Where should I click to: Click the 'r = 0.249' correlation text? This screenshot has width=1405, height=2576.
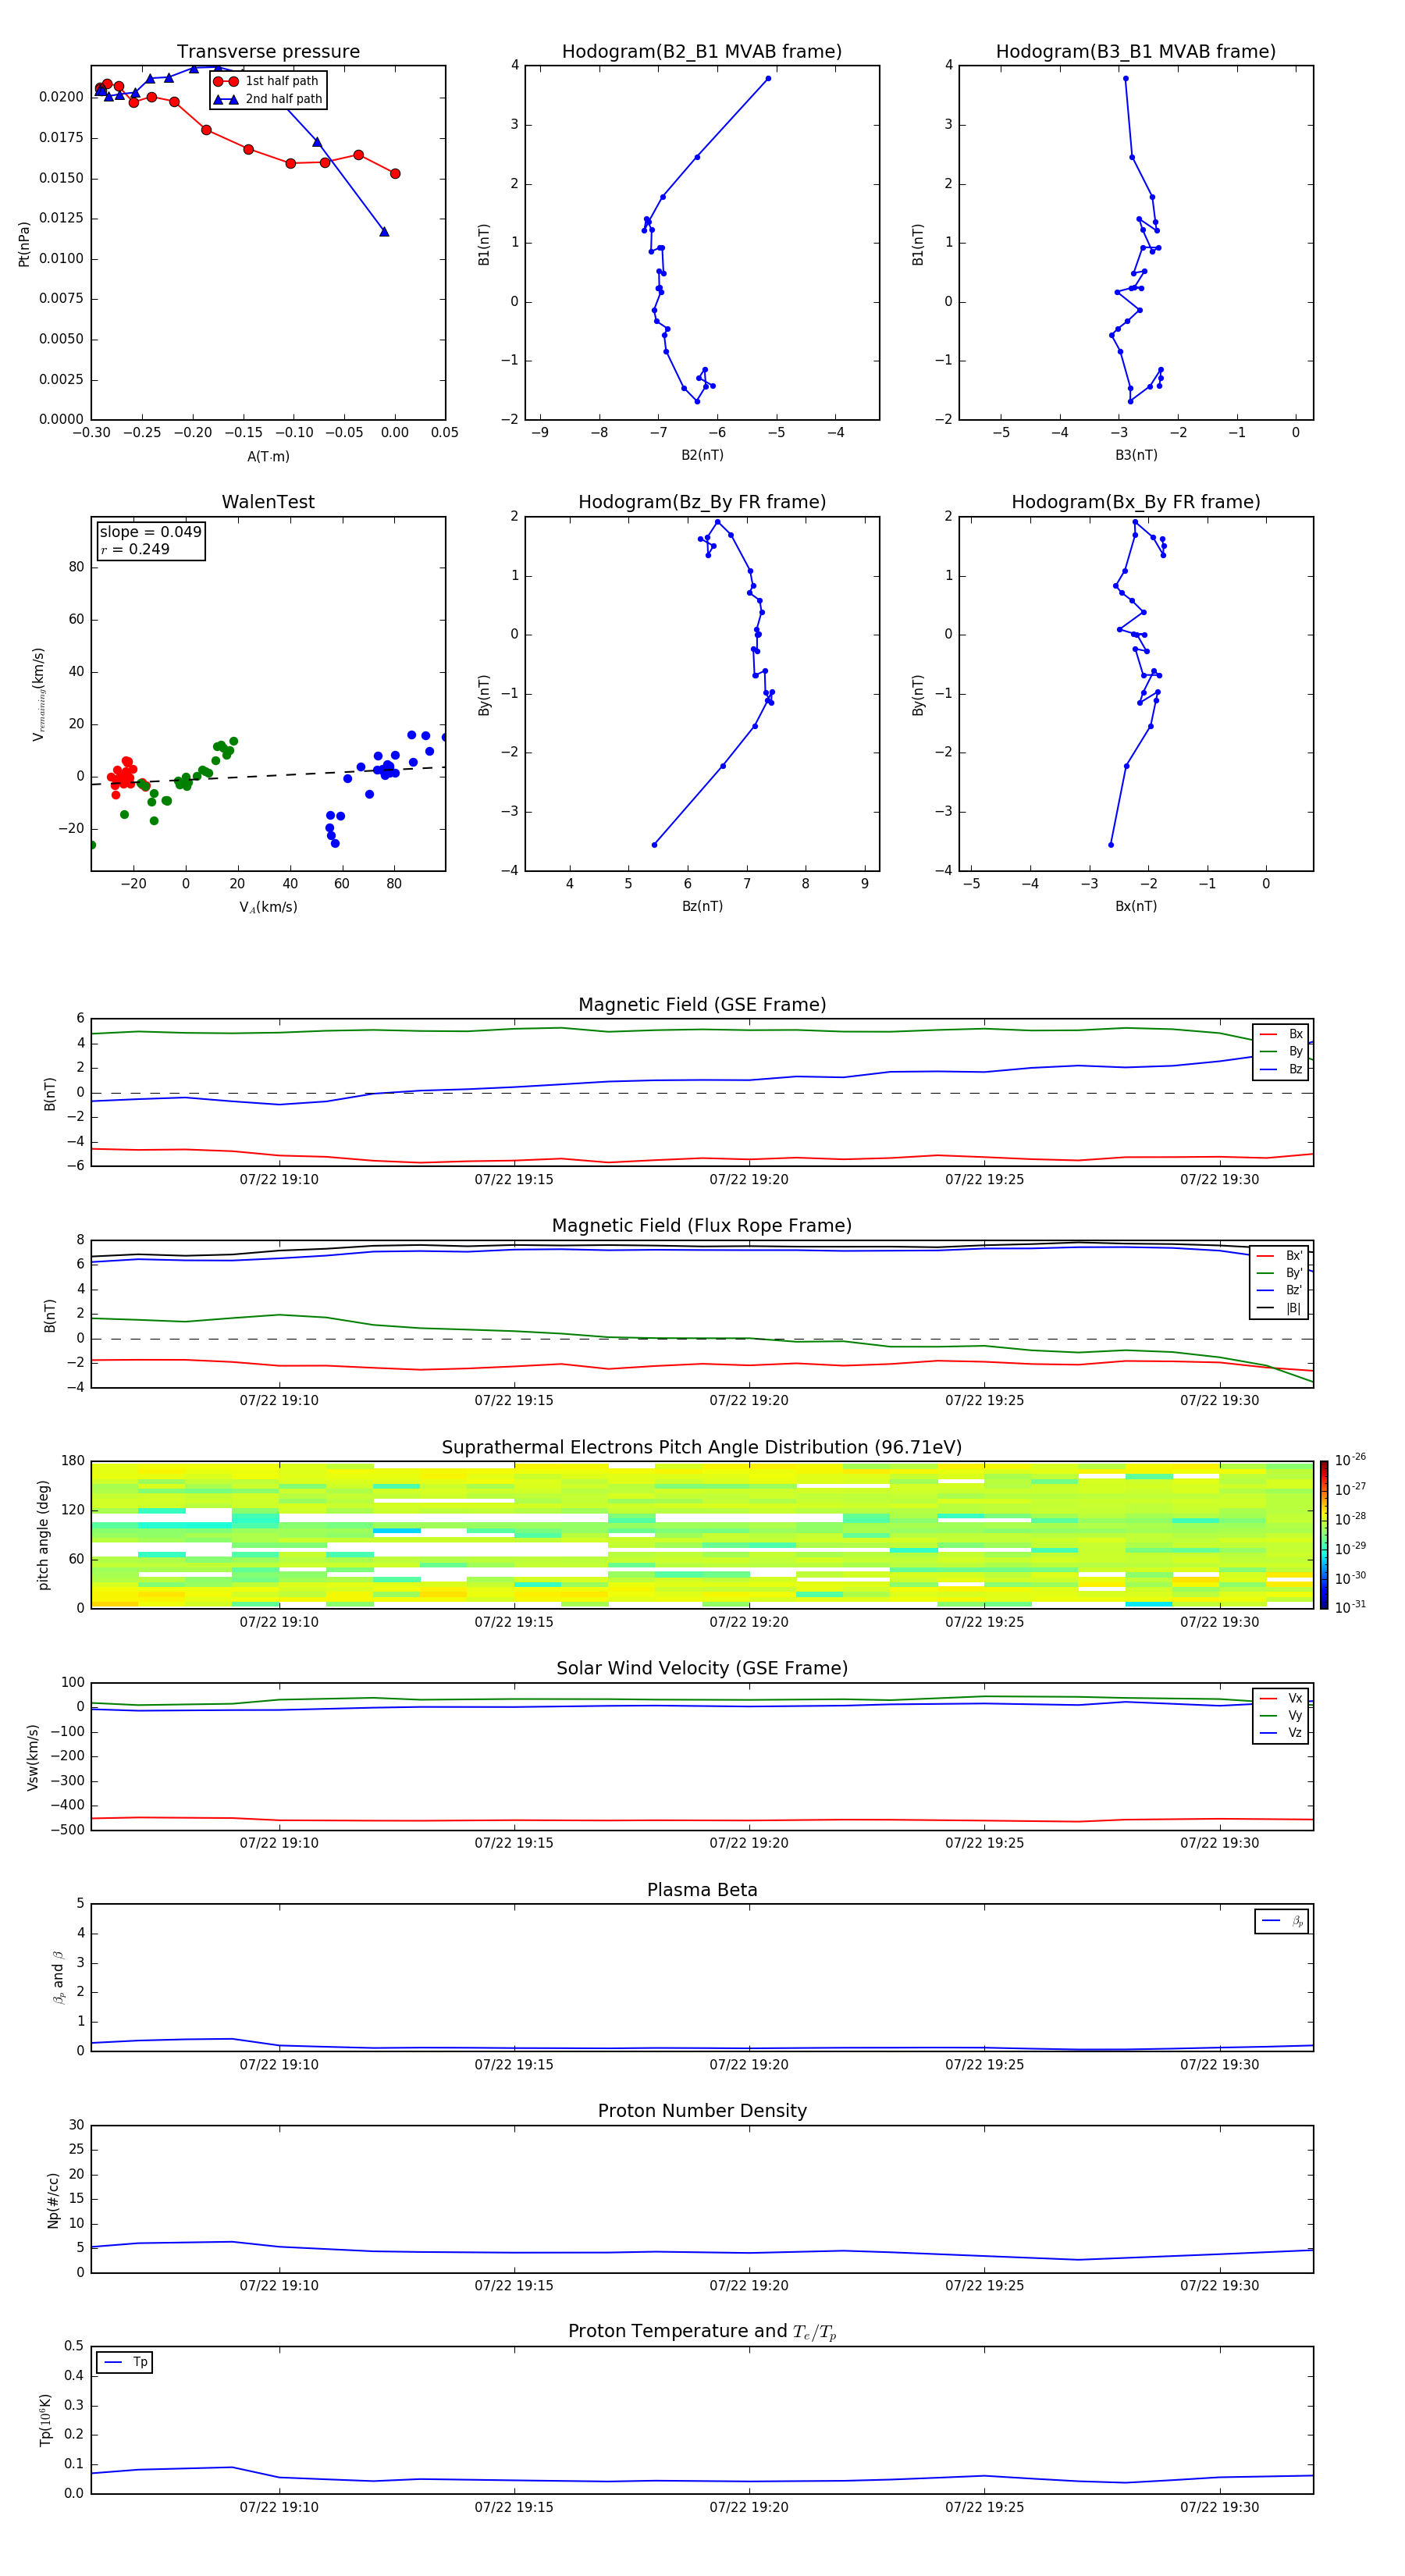click(135, 549)
